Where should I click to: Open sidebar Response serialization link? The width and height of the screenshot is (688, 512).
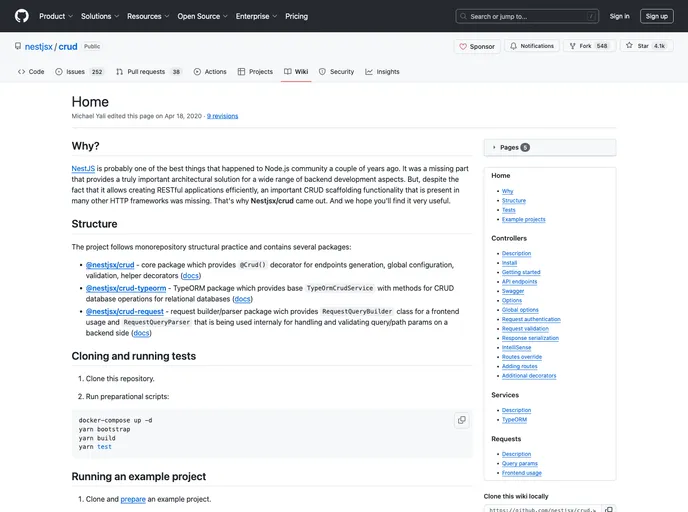530,338
